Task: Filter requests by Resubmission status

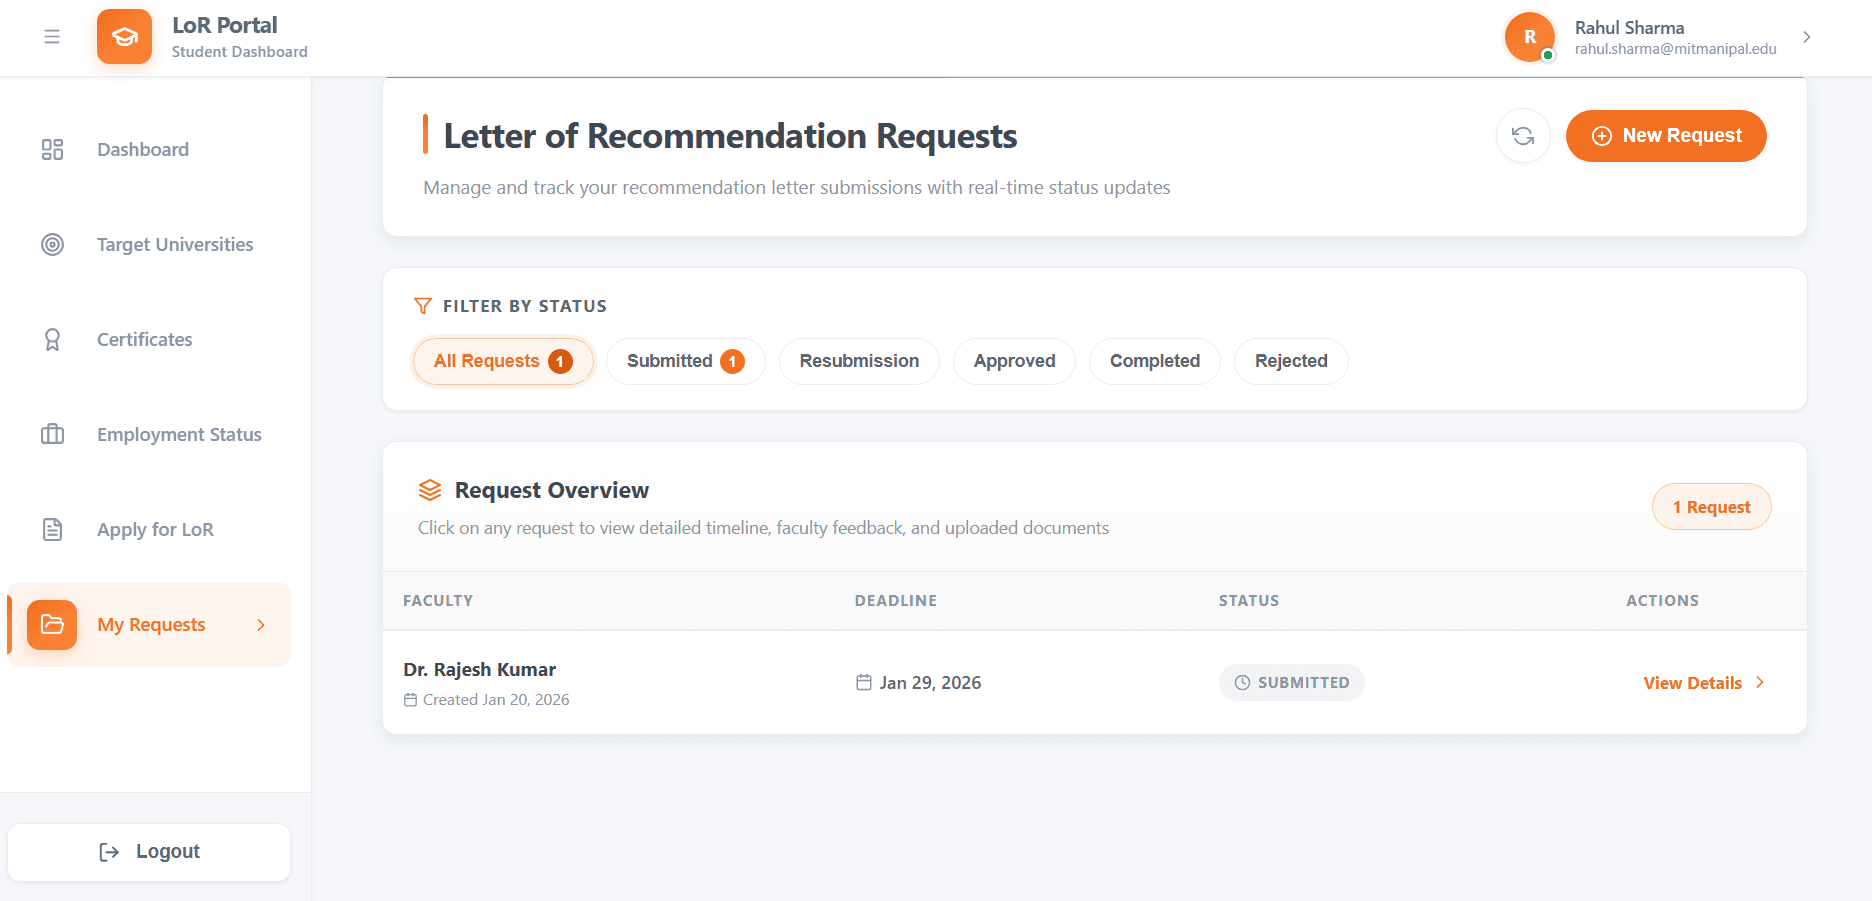Action: tap(859, 361)
